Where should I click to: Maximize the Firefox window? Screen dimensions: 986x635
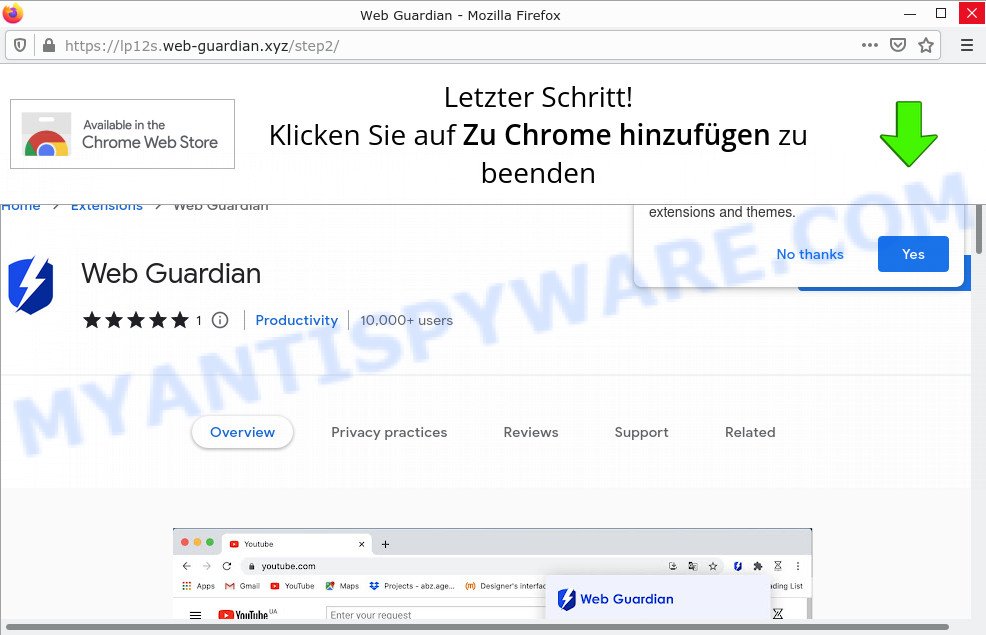941,13
